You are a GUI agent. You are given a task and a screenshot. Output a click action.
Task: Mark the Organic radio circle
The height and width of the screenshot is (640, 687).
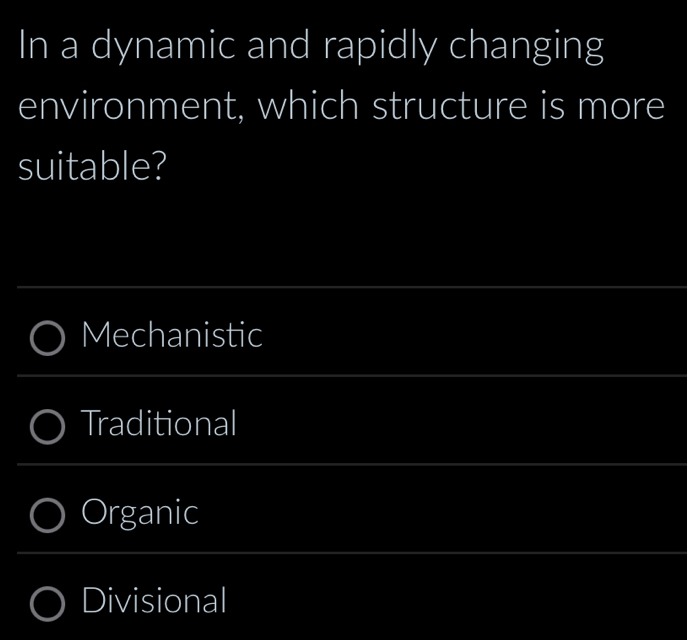(x=48, y=514)
